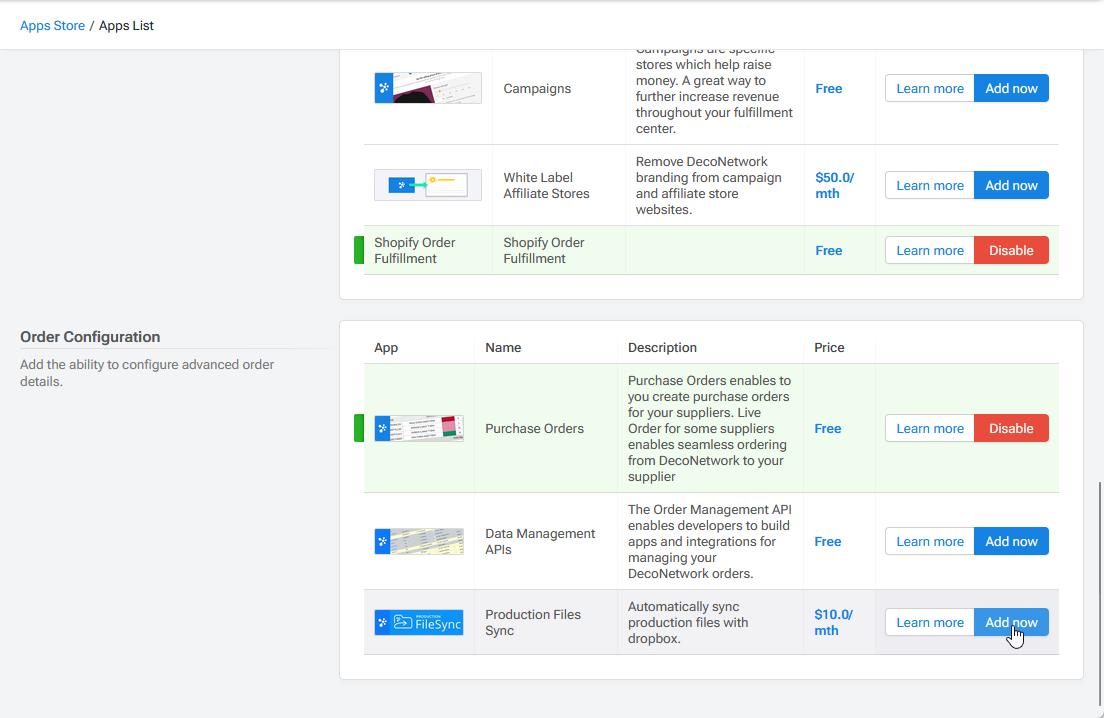Add Data Management APIs app now
This screenshot has width=1104, height=718.
[1011, 541]
